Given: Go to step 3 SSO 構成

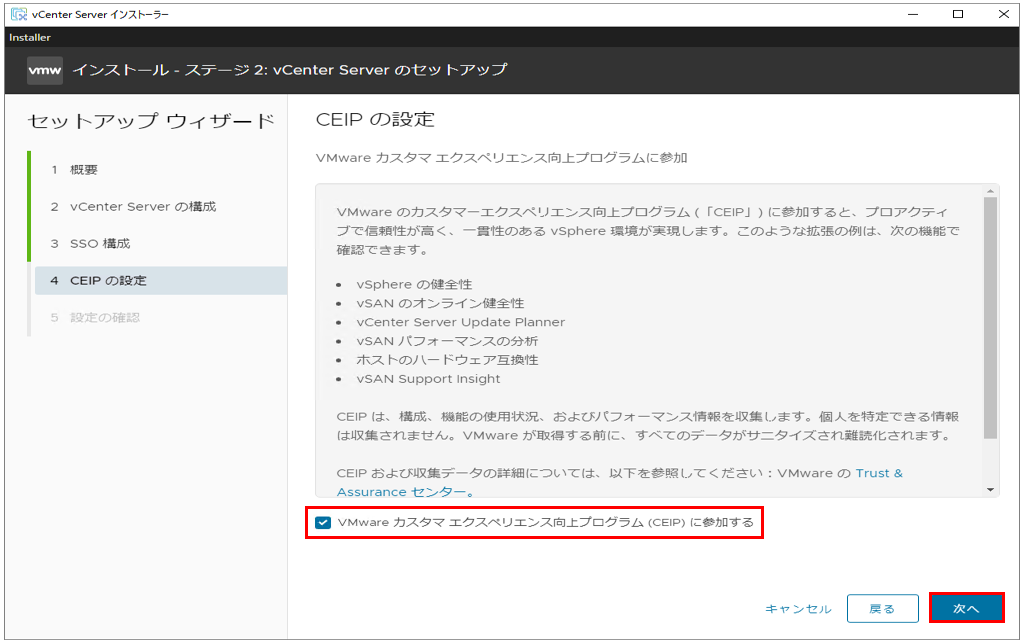Looking at the screenshot, I should tap(161, 243).
